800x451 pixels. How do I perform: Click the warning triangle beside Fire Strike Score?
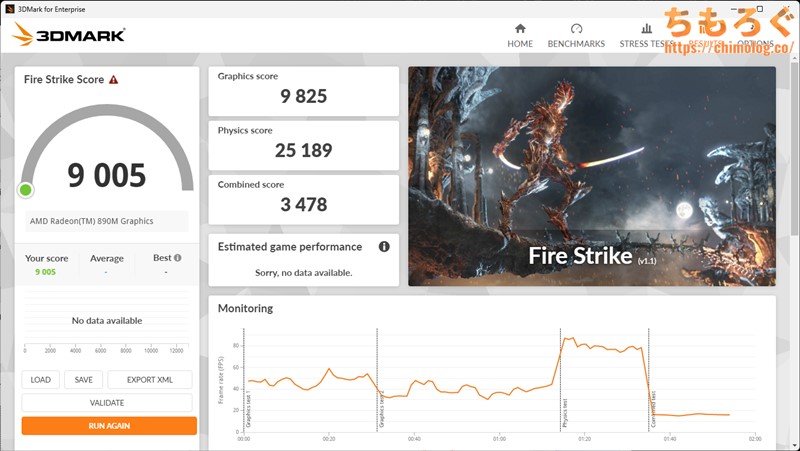click(x=114, y=79)
